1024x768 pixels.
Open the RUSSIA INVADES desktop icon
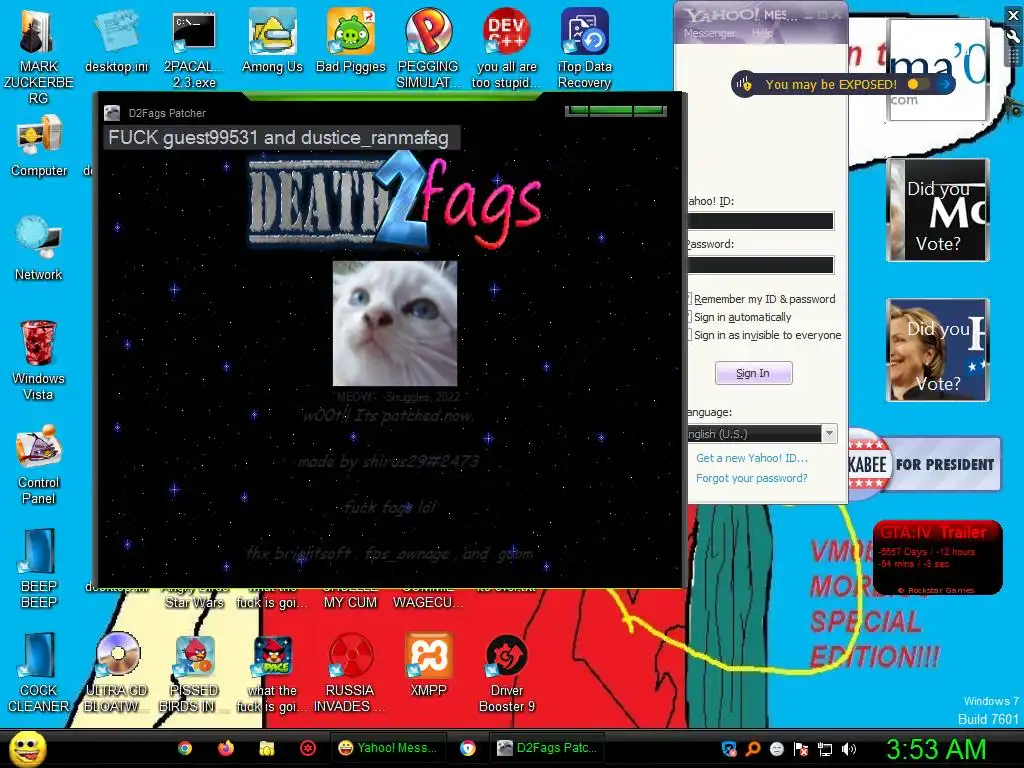click(350, 673)
